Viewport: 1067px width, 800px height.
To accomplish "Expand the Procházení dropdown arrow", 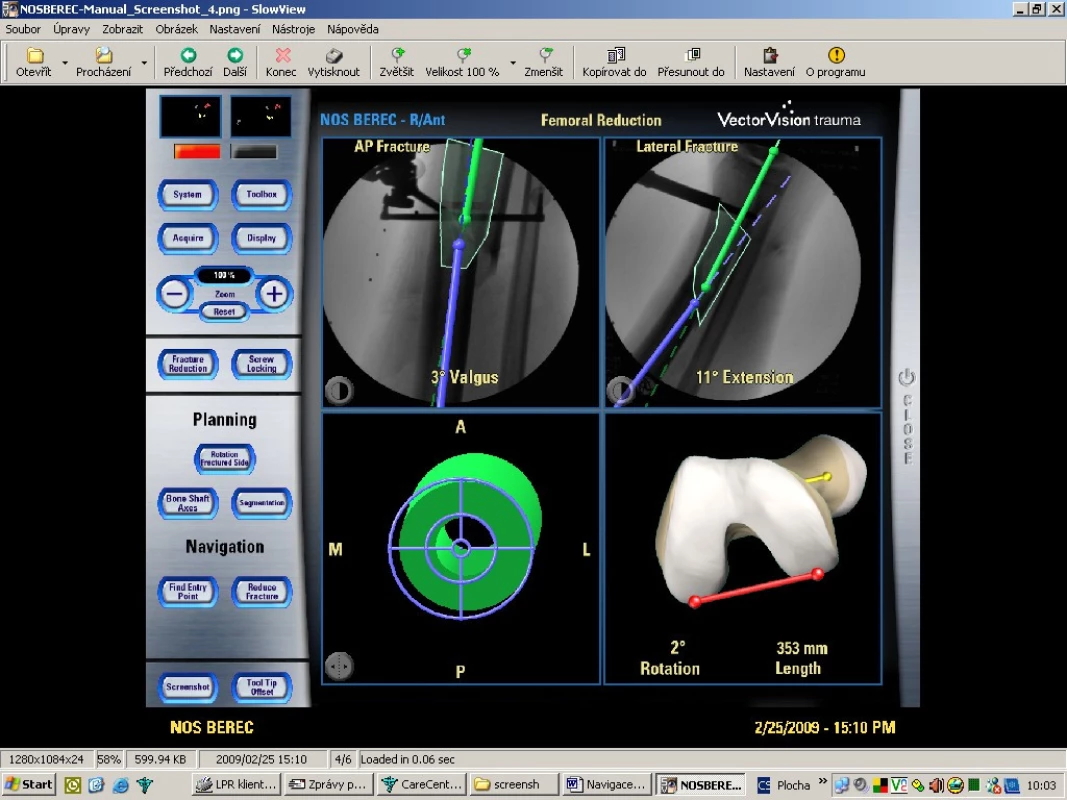I will (x=144, y=63).
